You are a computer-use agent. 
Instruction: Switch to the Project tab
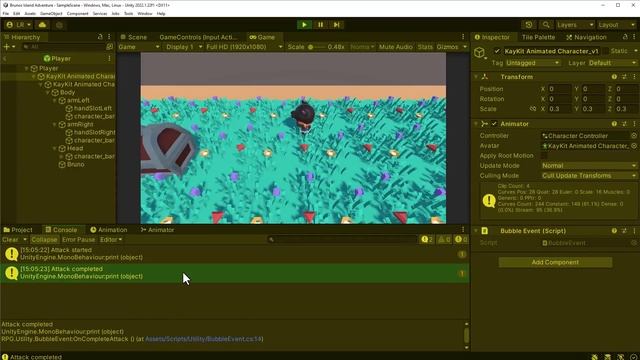(18, 230)
